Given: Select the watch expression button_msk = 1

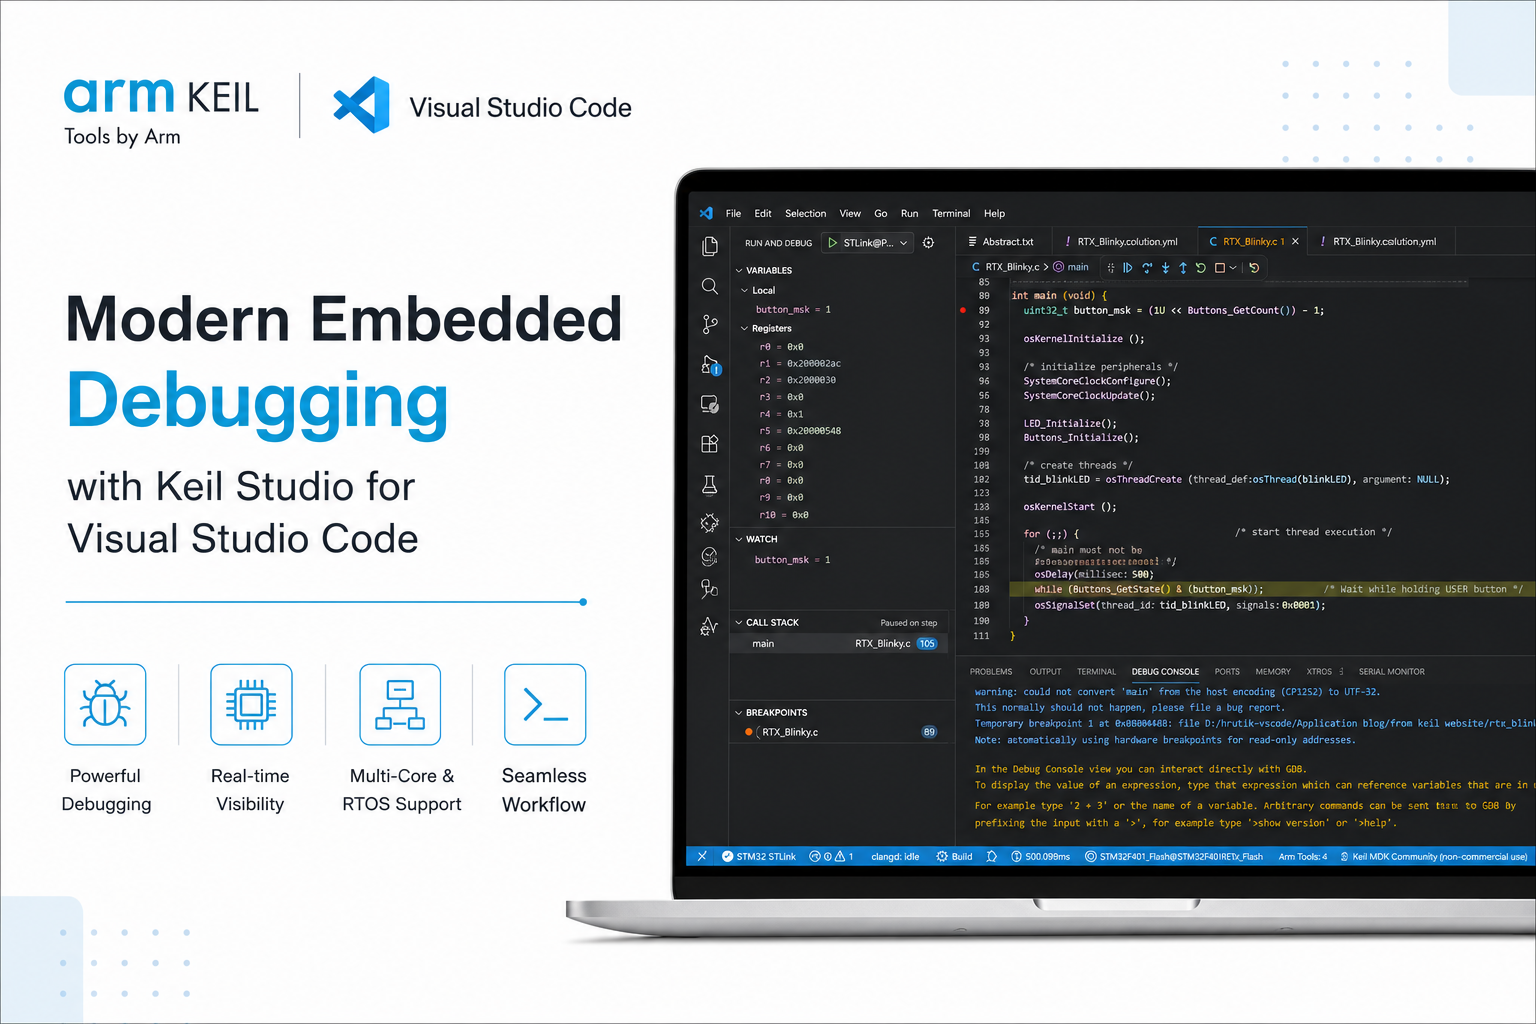Looking at the screenshot, I should pyautogui.click(x=792, y=560).
